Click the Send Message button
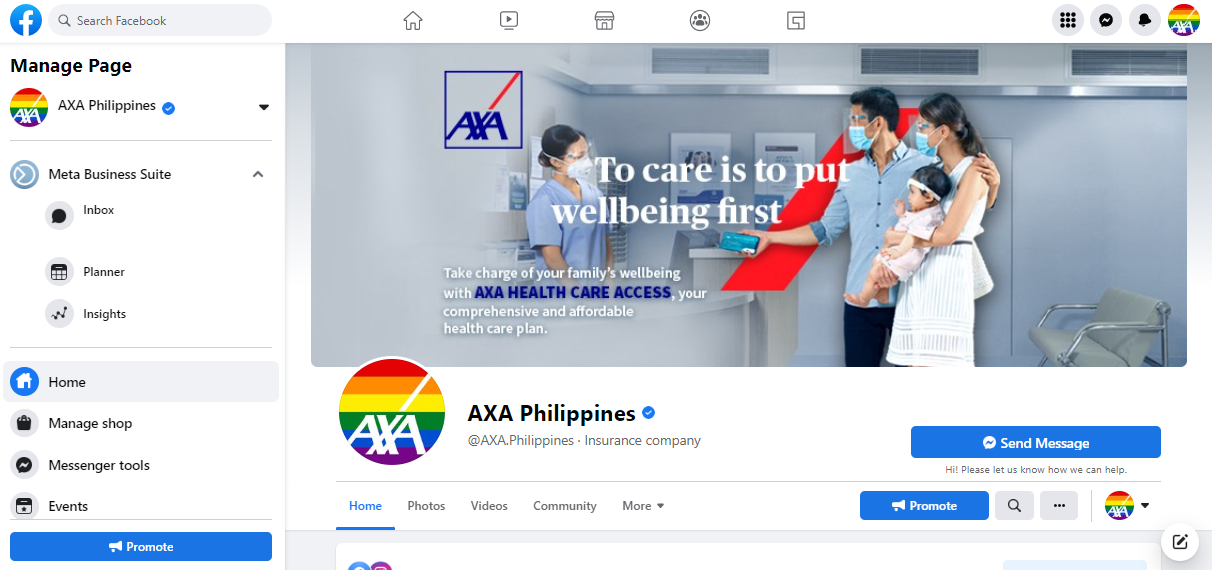1212x570 pixels. coord(1036,442)
